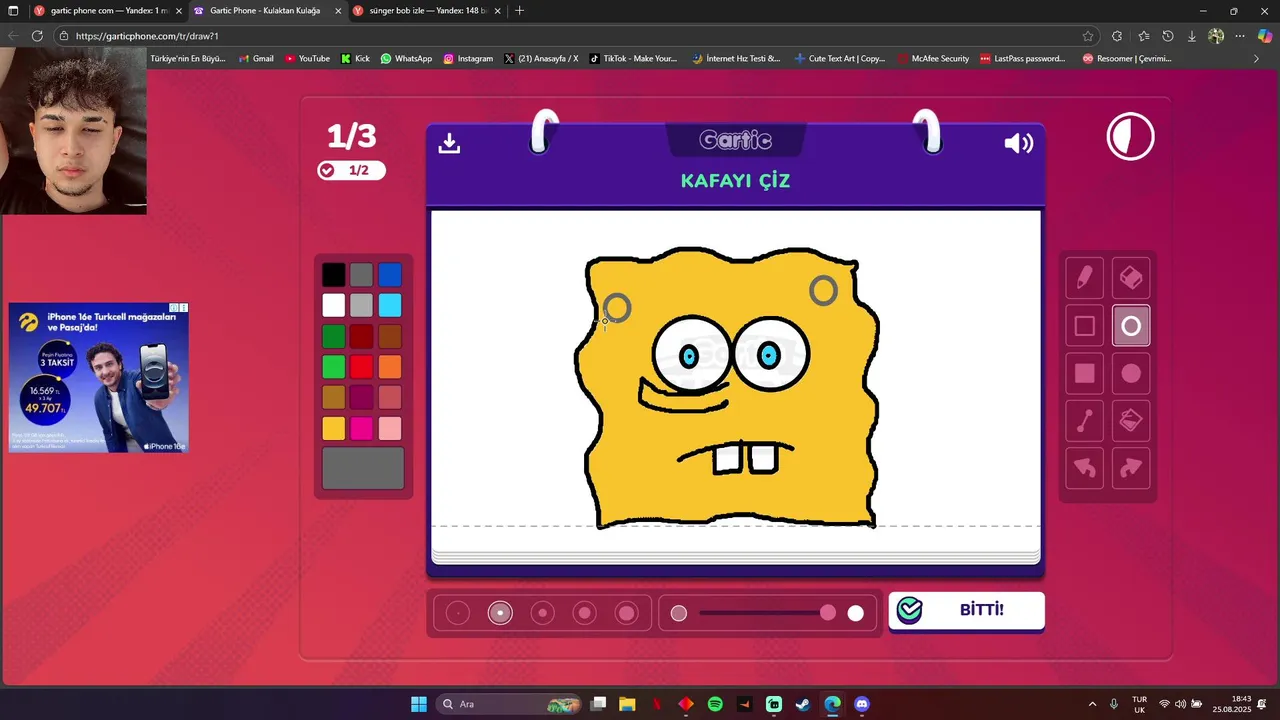Open browser settings and more menu
This screenshot has height=720, width=1280.
(1240, 36)
